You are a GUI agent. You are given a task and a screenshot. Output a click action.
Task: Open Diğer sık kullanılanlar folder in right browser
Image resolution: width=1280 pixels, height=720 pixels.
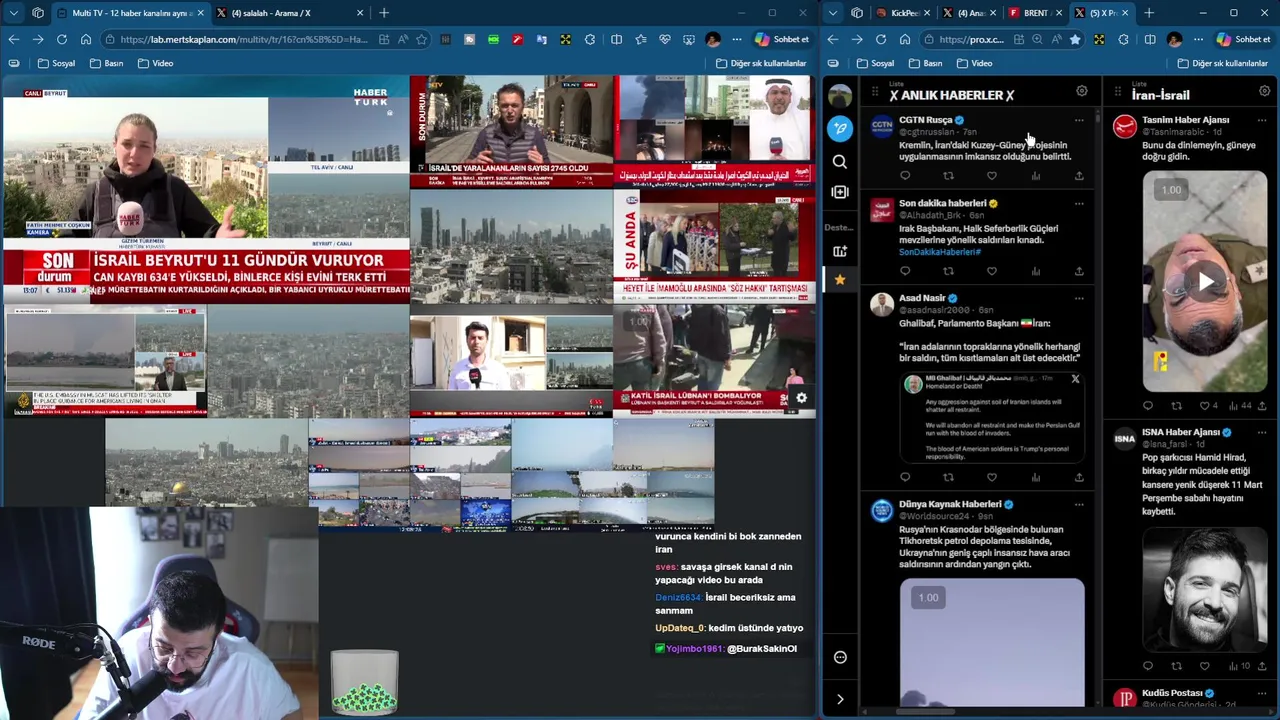1223,63
